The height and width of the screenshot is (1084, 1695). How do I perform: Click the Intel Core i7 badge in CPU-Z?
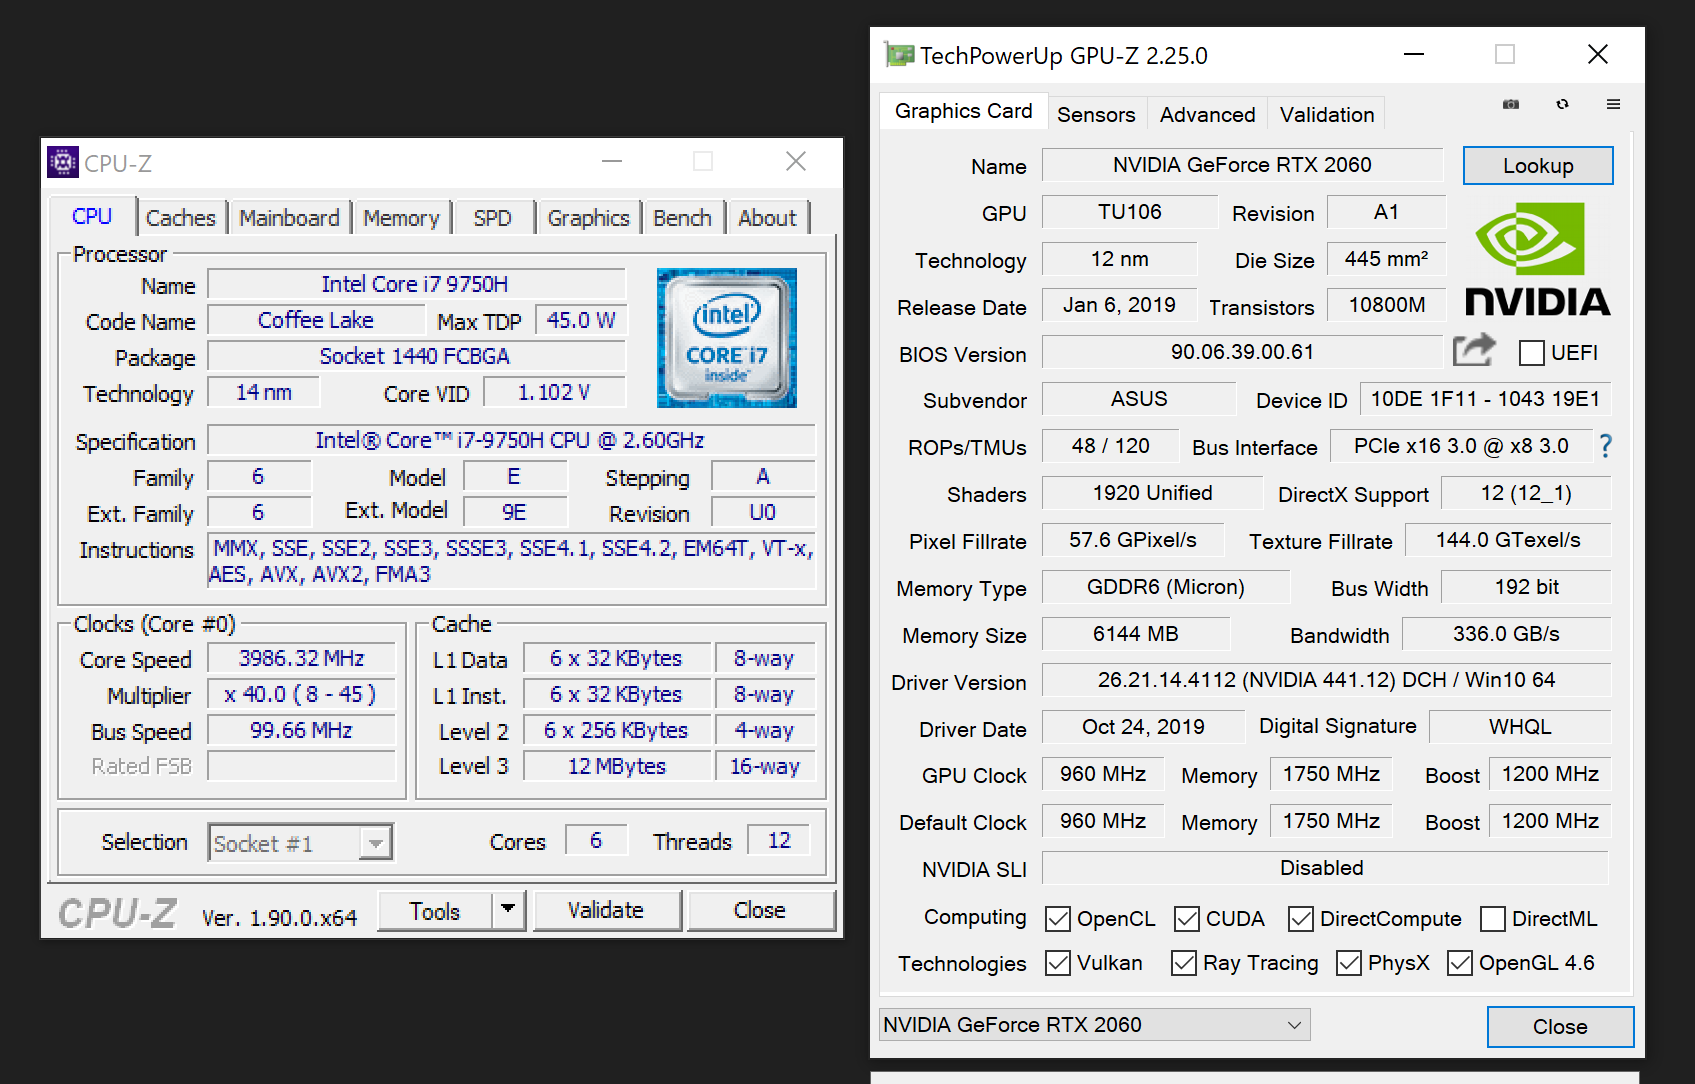tap(727, 337)
